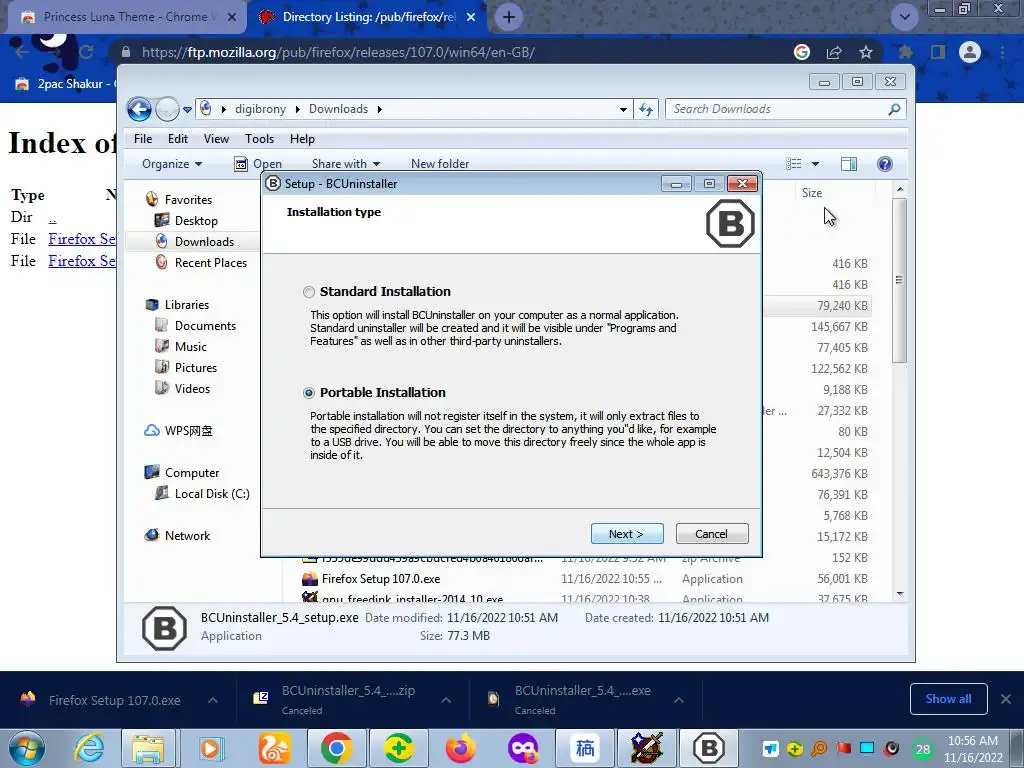The image size is (1024, 768).
Task: Open the Windows Start button
Action: (x=27, y=748)
